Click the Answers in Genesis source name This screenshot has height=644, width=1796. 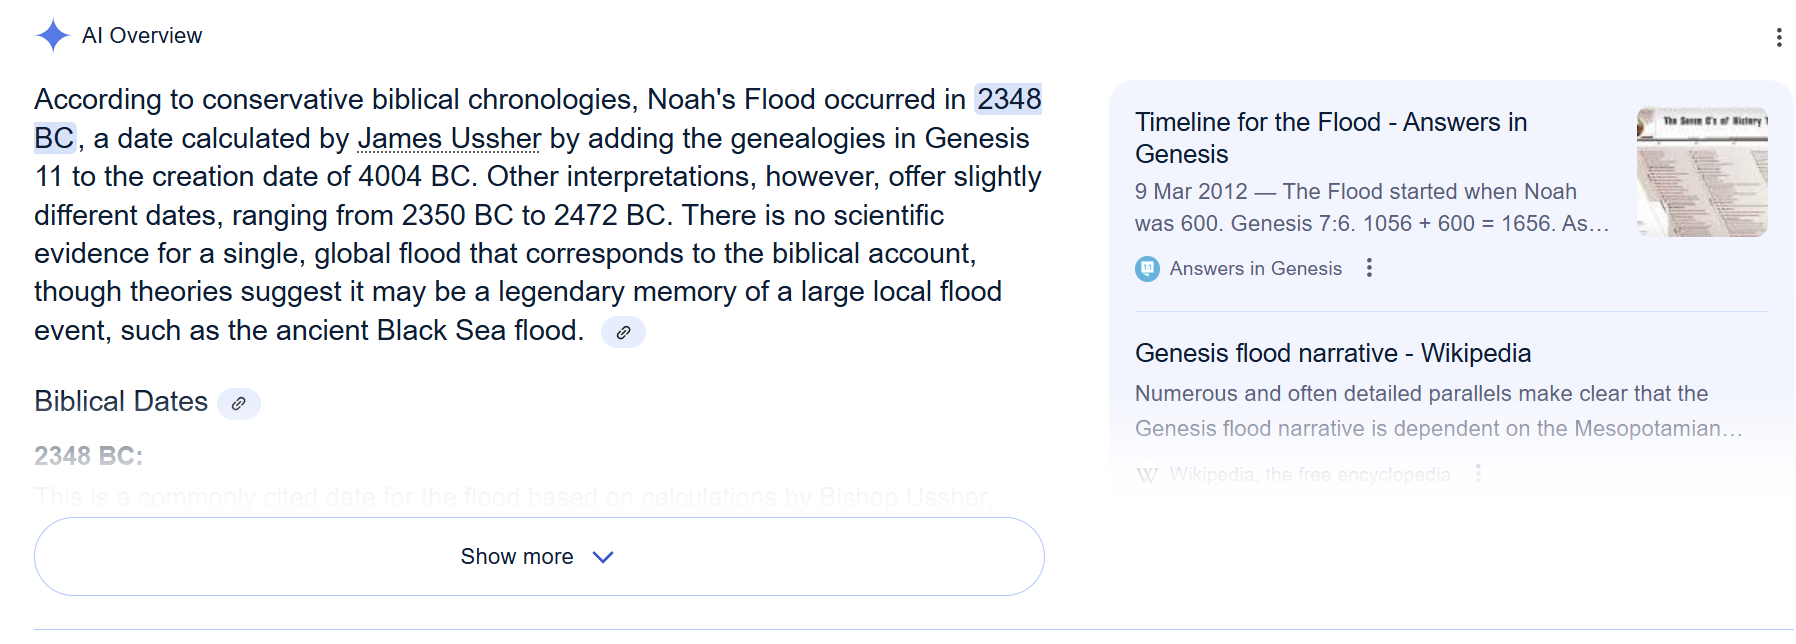pyautogui.click(x=1255, y=269)
